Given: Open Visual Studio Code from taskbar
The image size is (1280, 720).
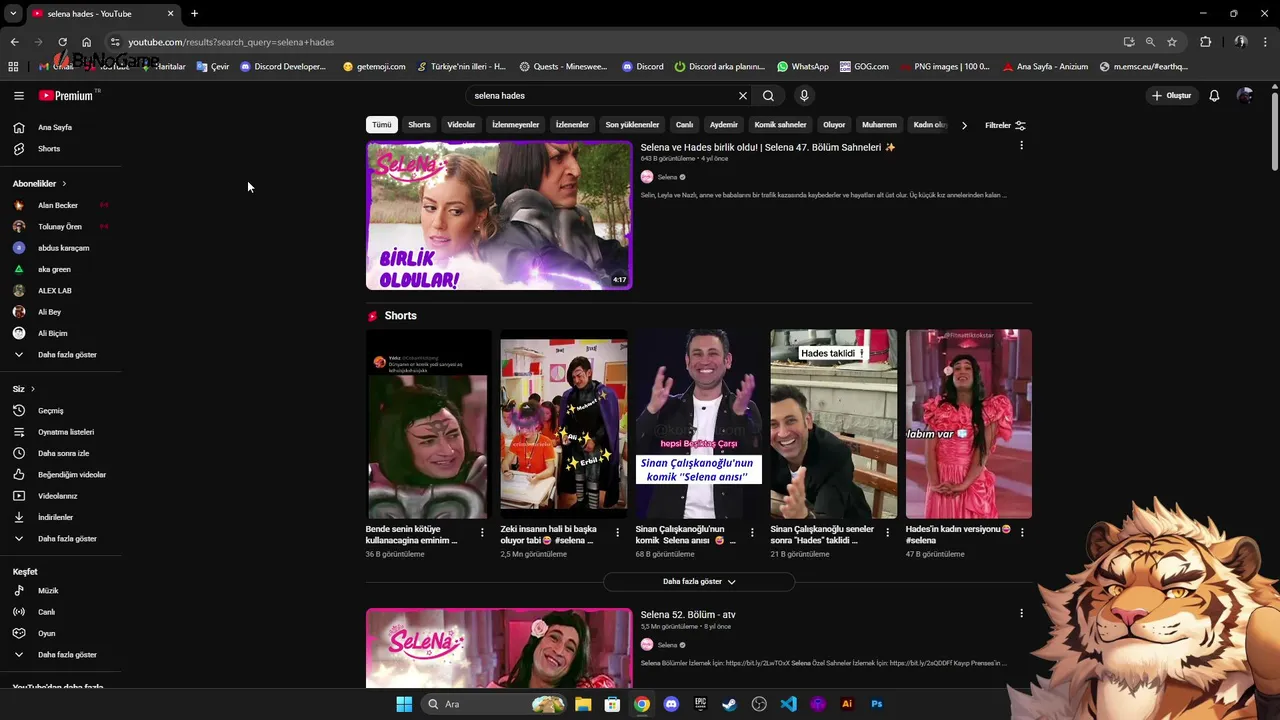Looking at the screenshot, I should click(789, 704).
